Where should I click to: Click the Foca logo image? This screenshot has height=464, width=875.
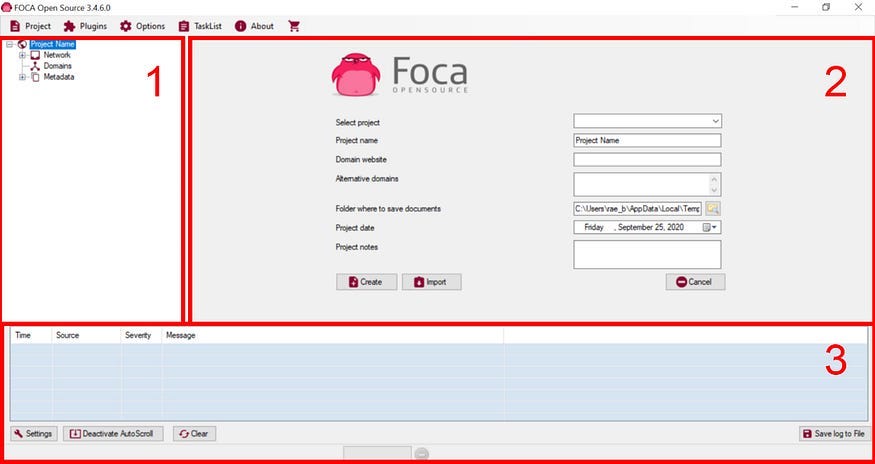pos(400,74)
